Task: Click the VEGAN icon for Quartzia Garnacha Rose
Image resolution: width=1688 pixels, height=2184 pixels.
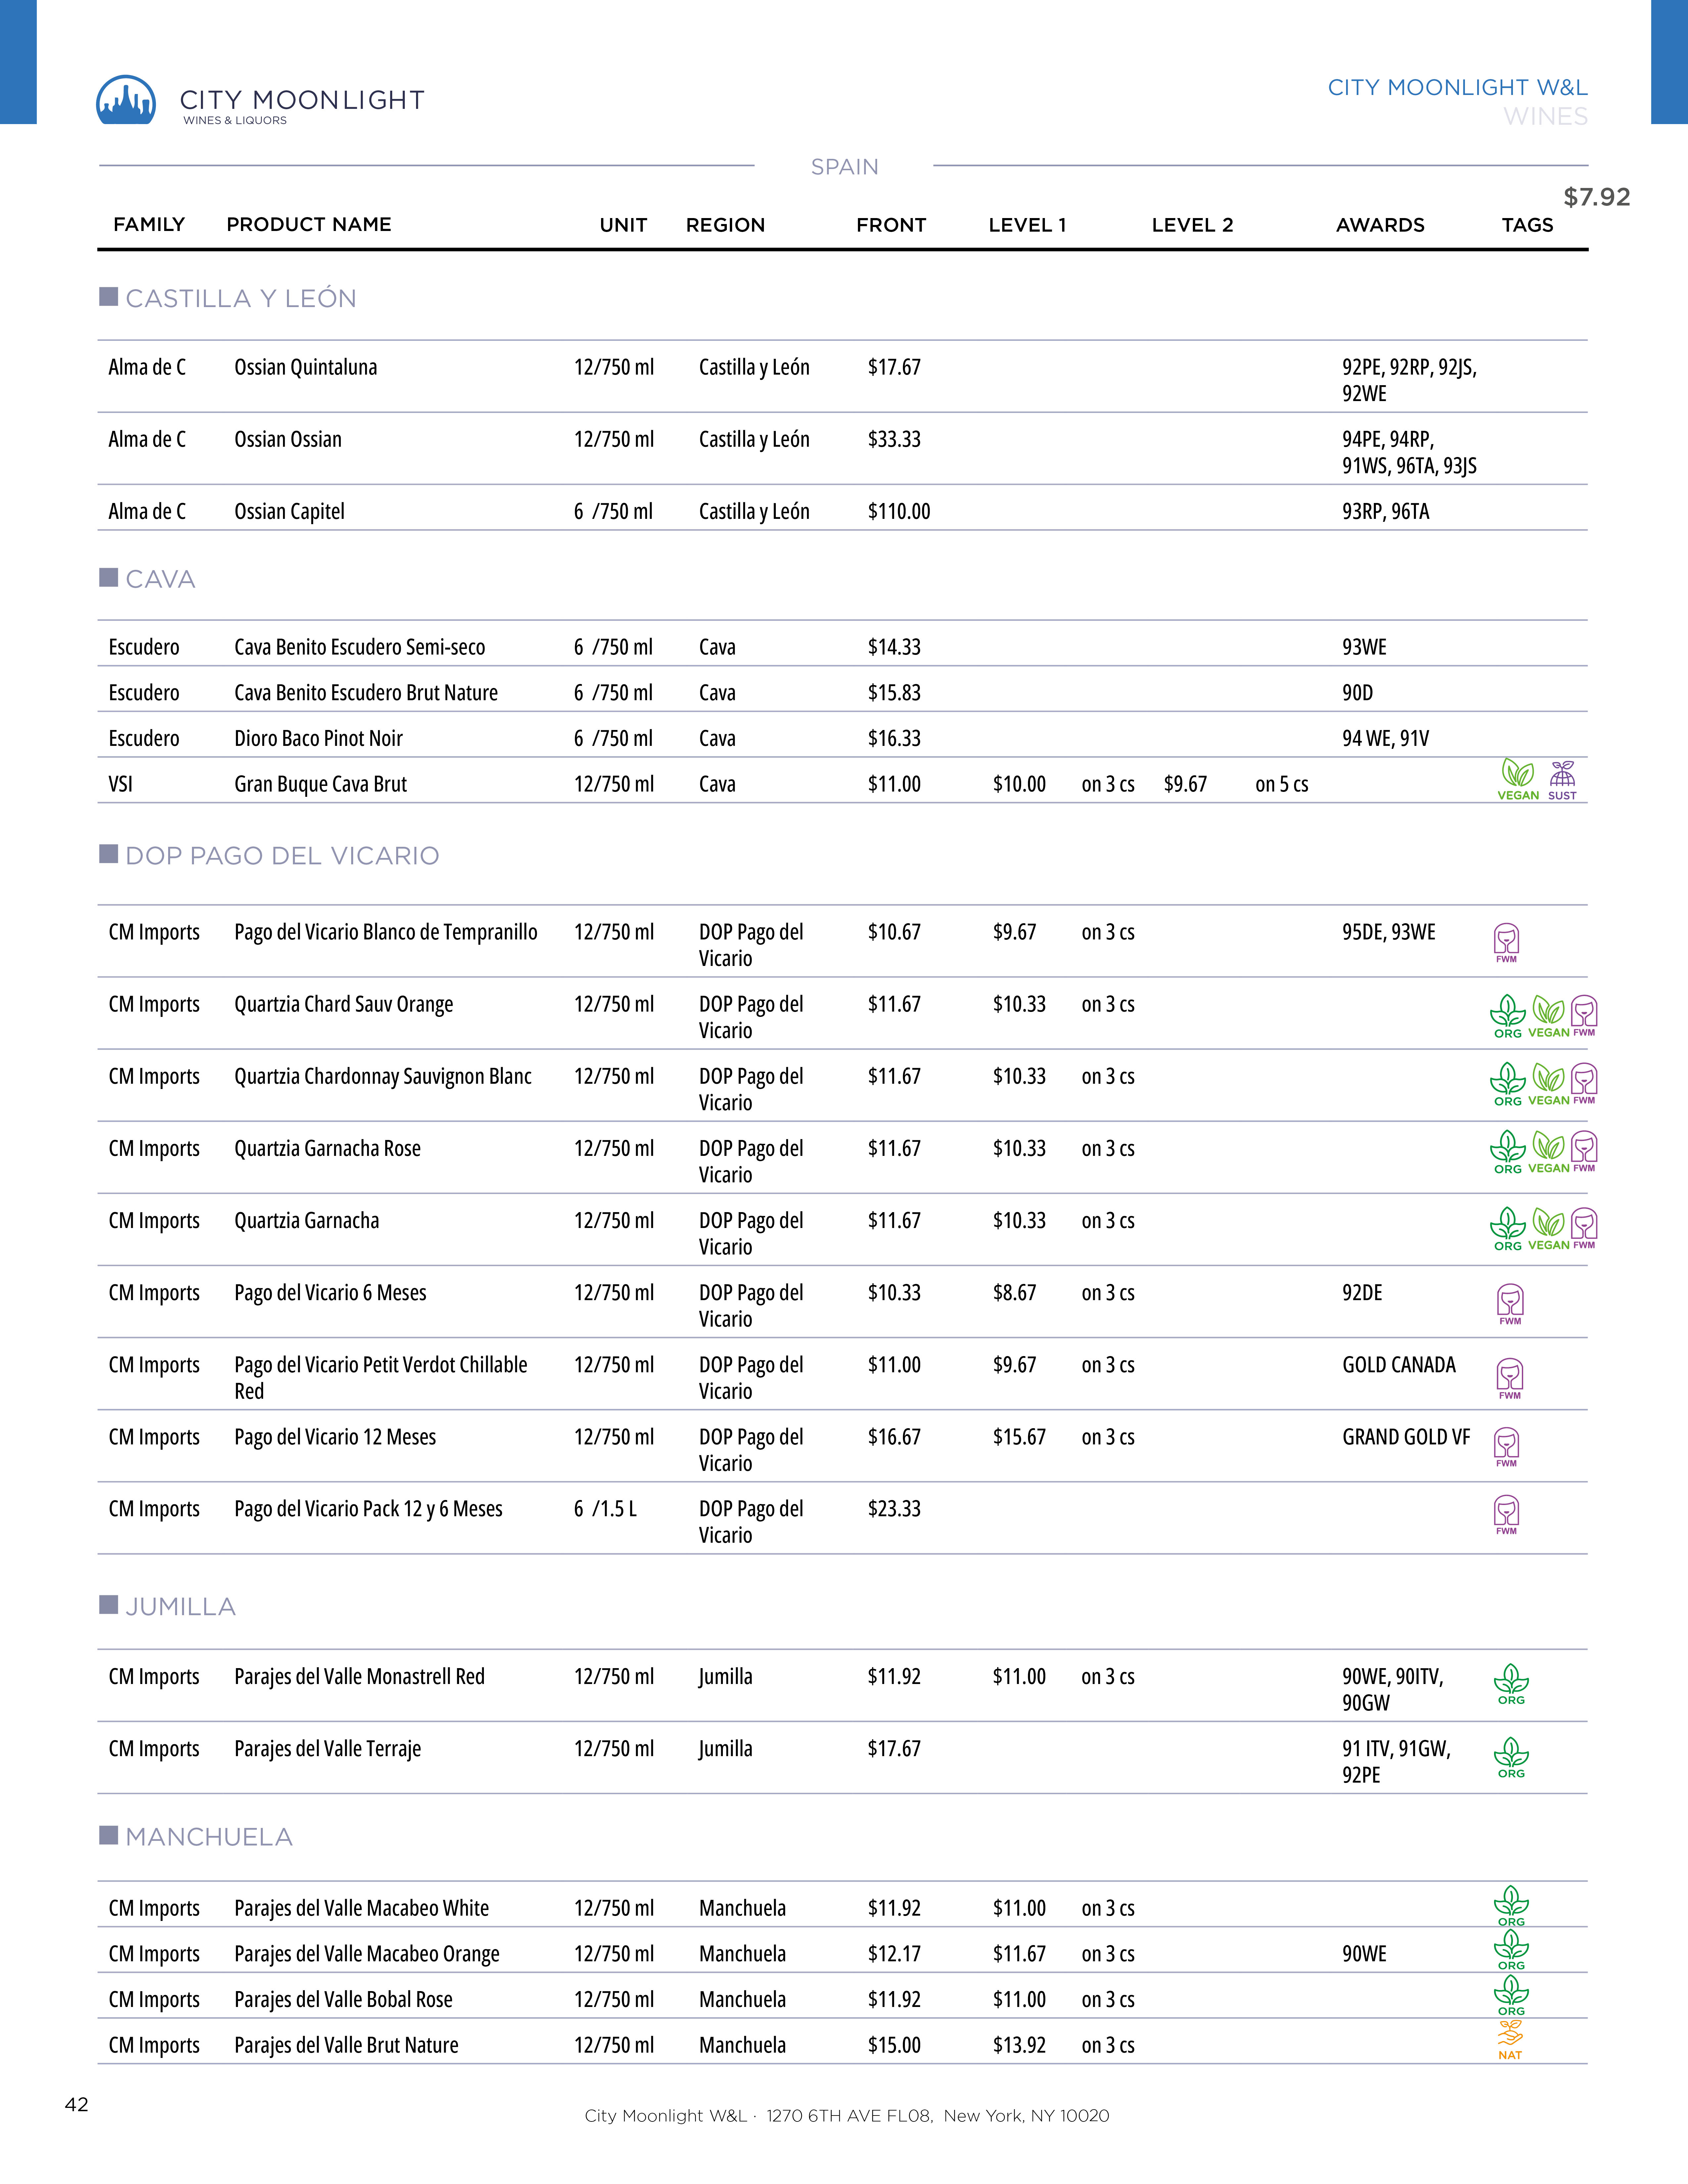Action: 1549,1152
